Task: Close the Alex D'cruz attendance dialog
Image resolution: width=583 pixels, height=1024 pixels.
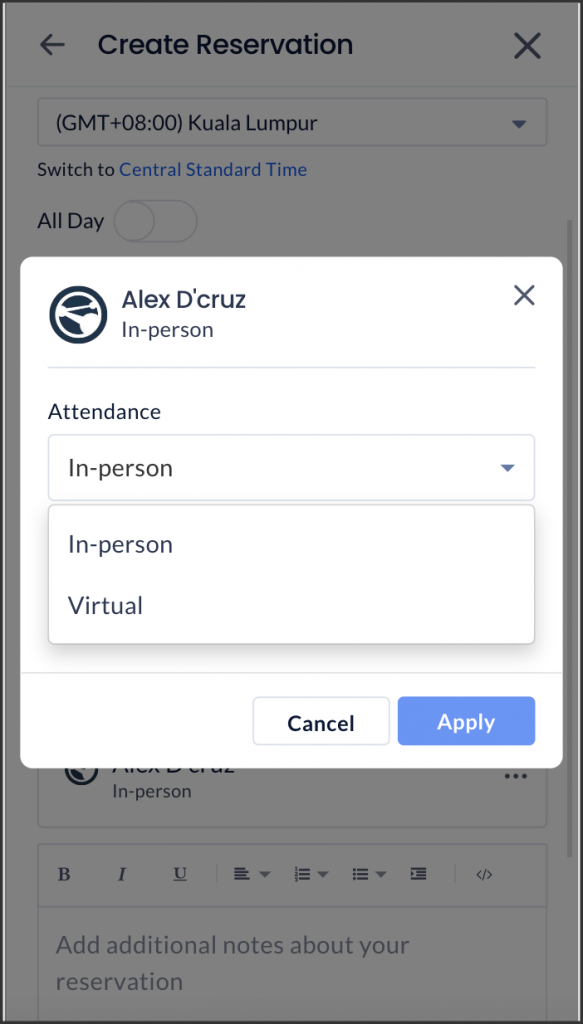Action: pos(524,295)
